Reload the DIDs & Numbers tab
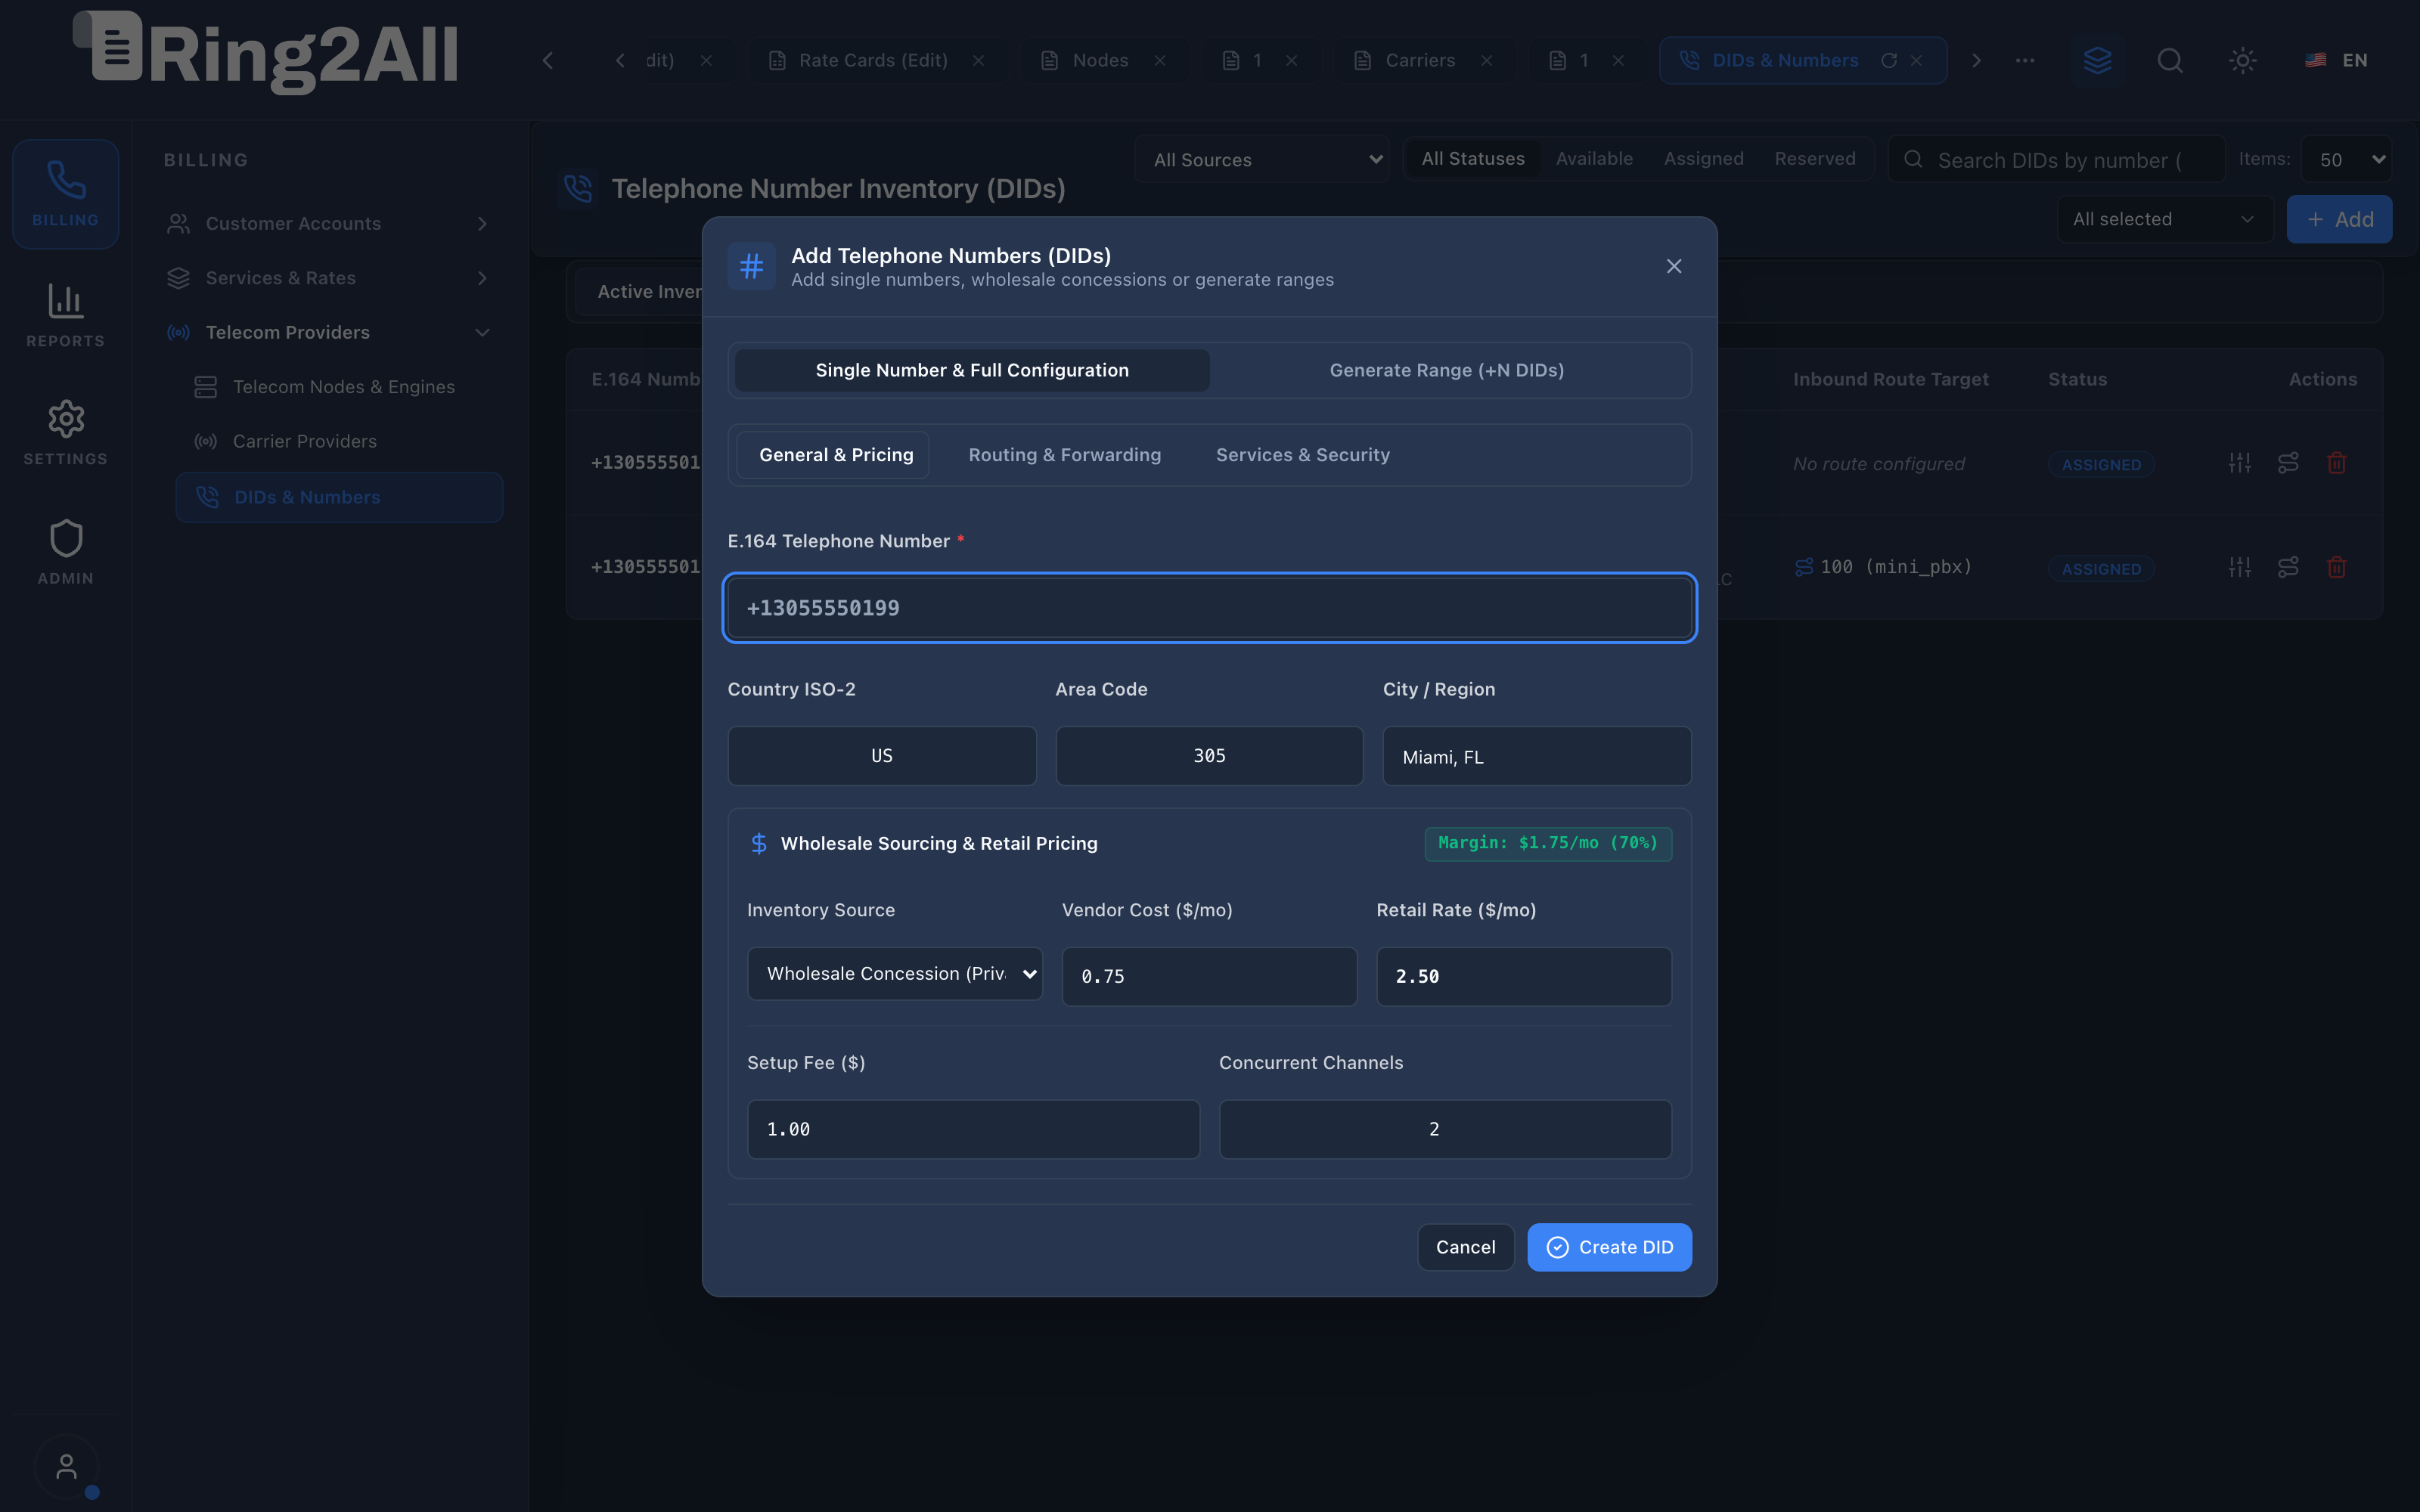Screen dimensions: 2420x1512 (1889, 60)
